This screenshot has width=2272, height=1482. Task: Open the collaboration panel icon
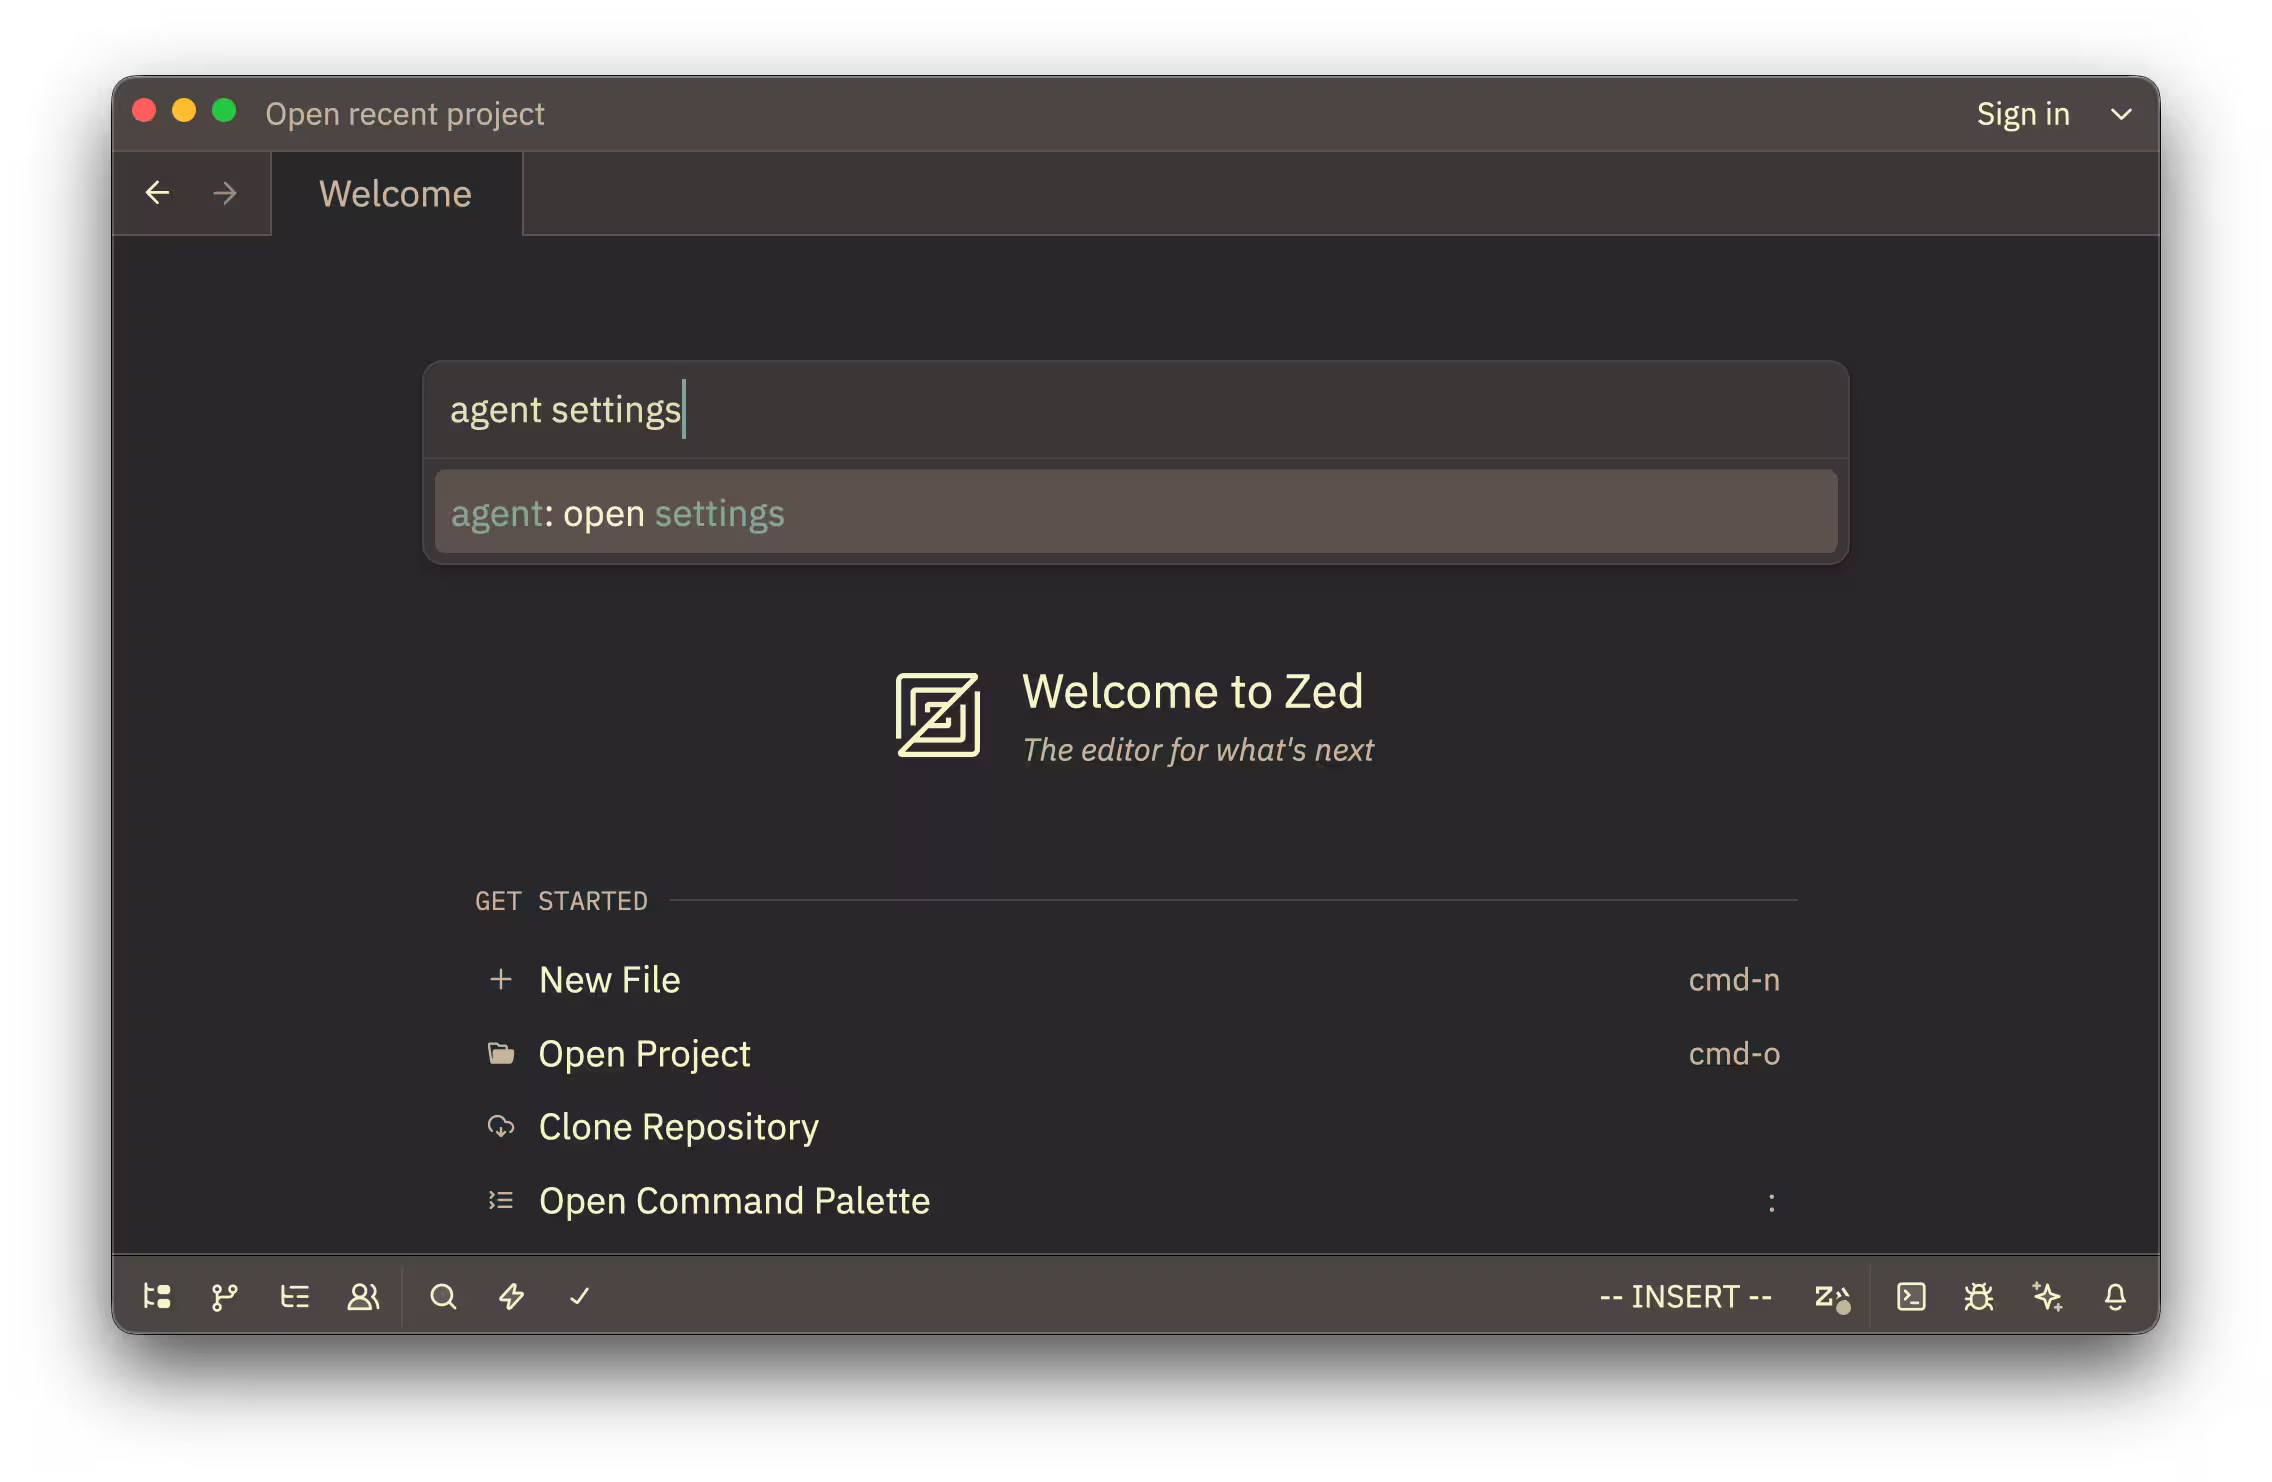[x=363, y=1296]
